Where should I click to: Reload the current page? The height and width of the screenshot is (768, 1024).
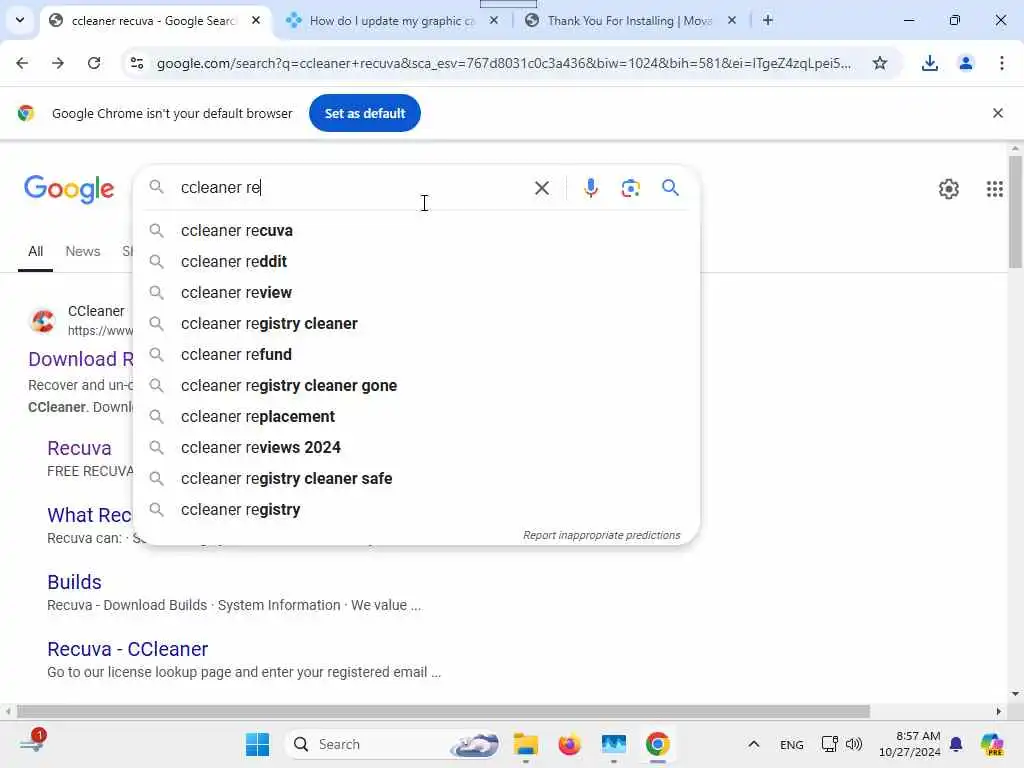94,63
